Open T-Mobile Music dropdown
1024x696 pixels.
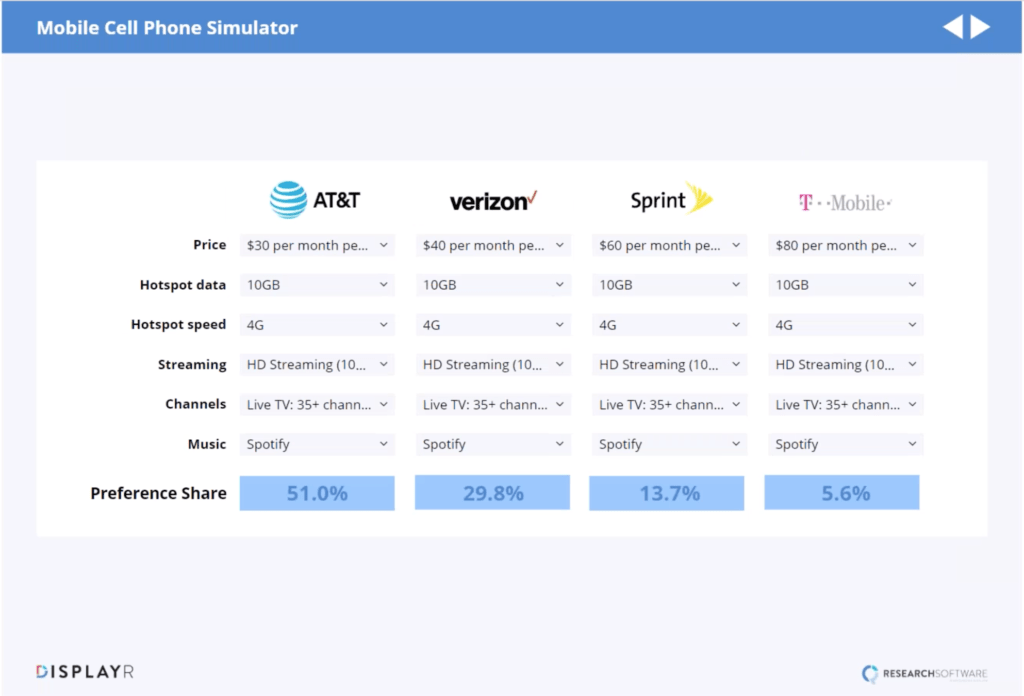coord(845,444)
